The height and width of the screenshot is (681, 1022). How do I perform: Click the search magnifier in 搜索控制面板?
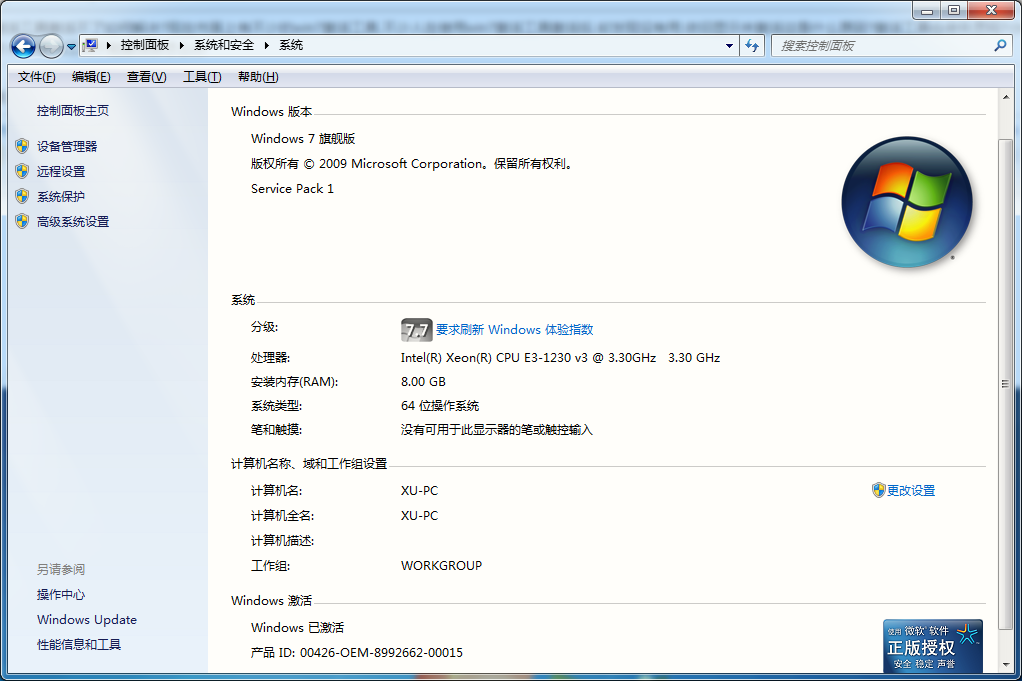(999, 45)
